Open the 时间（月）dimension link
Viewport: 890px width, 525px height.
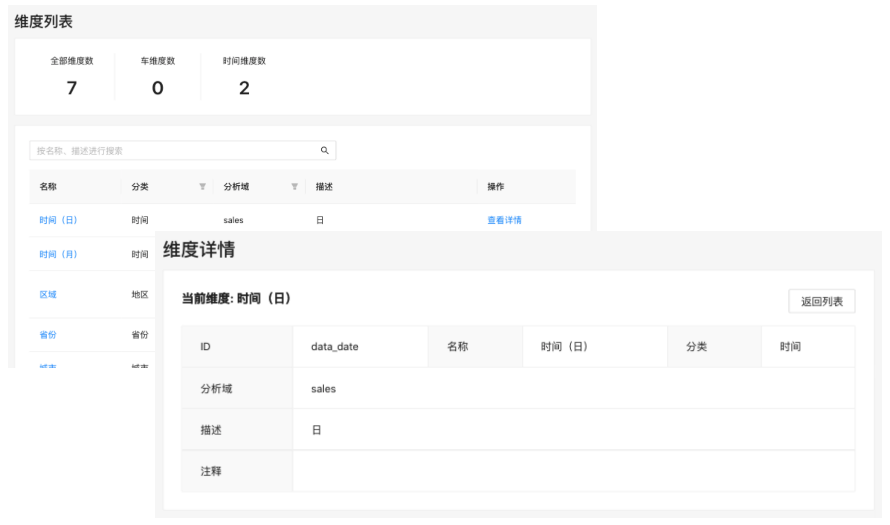(x=58, y=254)
